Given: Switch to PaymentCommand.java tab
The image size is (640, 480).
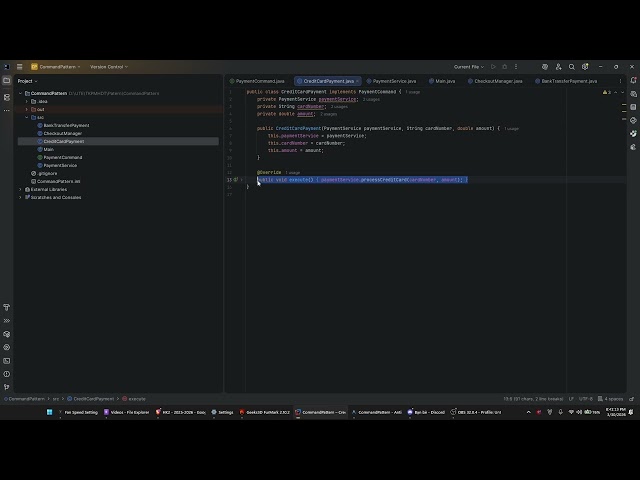Looking at the screenshot, I should click(257, 81).
